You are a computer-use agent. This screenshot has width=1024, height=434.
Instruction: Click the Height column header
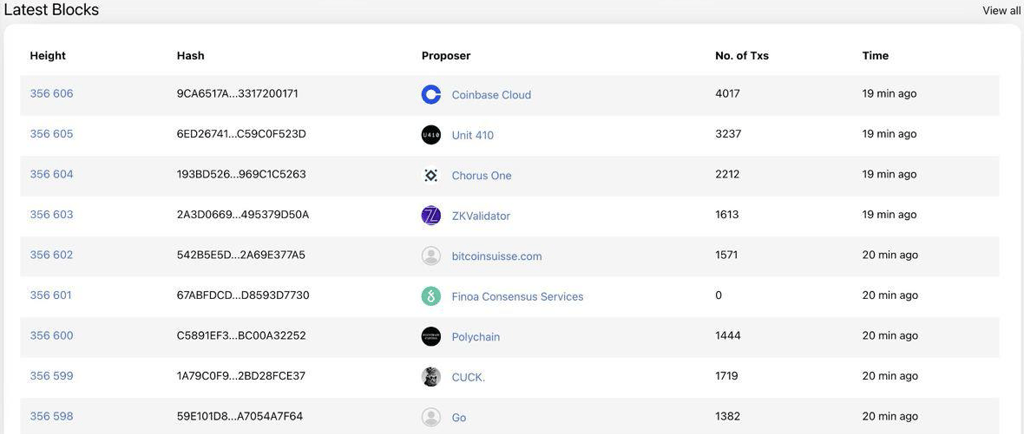[x=48, y=56]
